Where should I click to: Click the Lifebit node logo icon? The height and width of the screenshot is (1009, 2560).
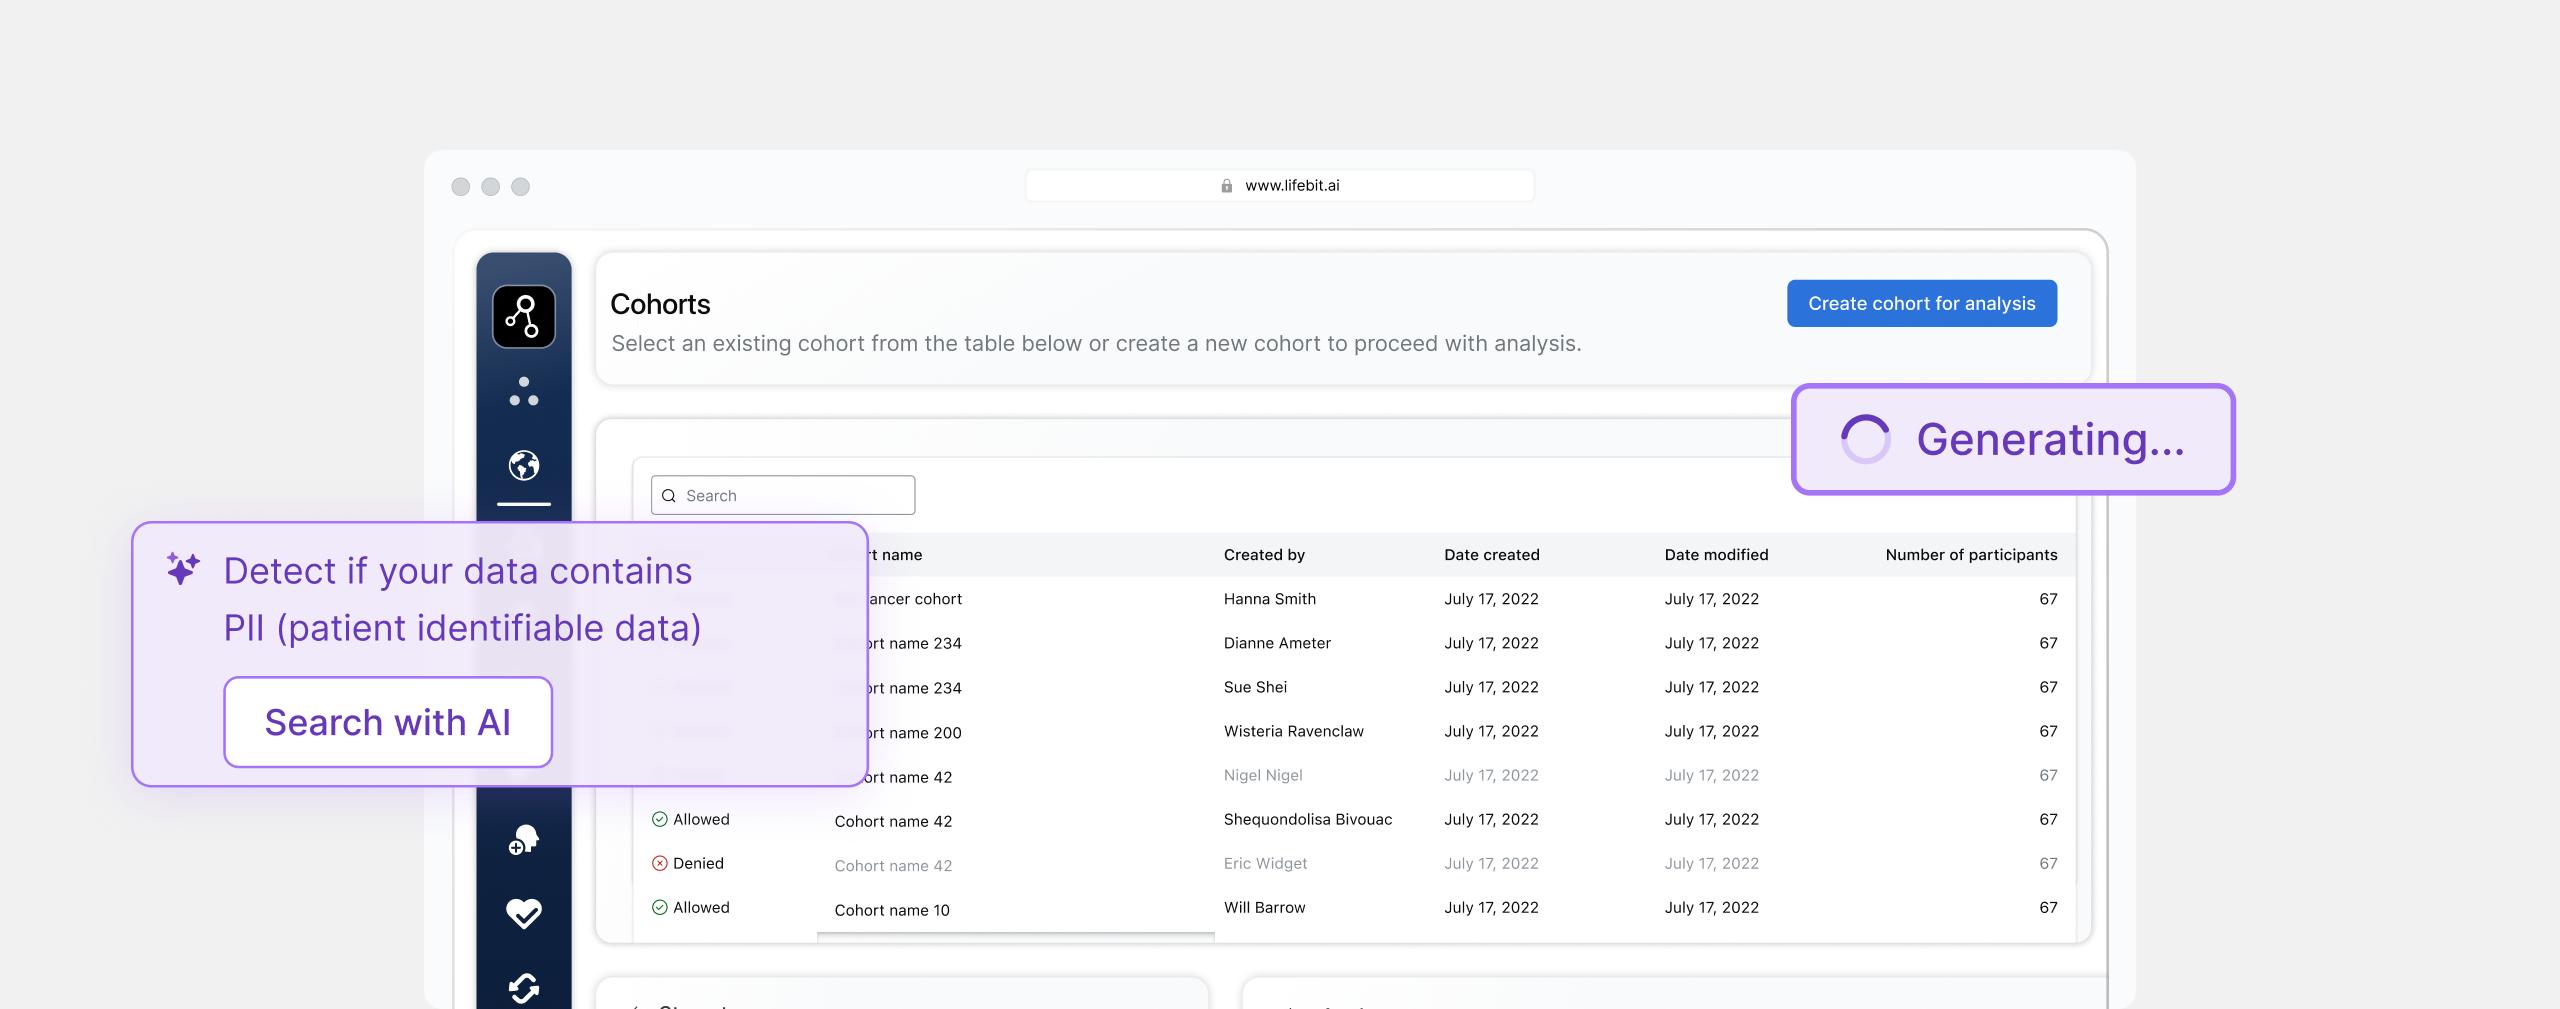point(523,317)
